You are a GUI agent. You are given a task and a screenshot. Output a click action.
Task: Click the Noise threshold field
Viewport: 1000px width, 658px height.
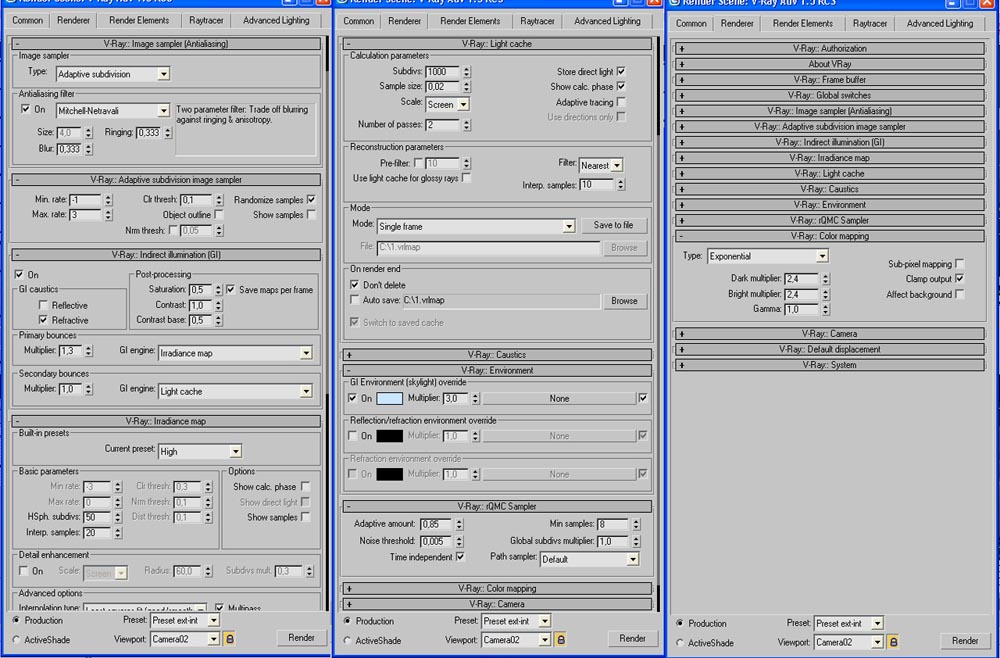pyautogui.click(x=436, y=541)
